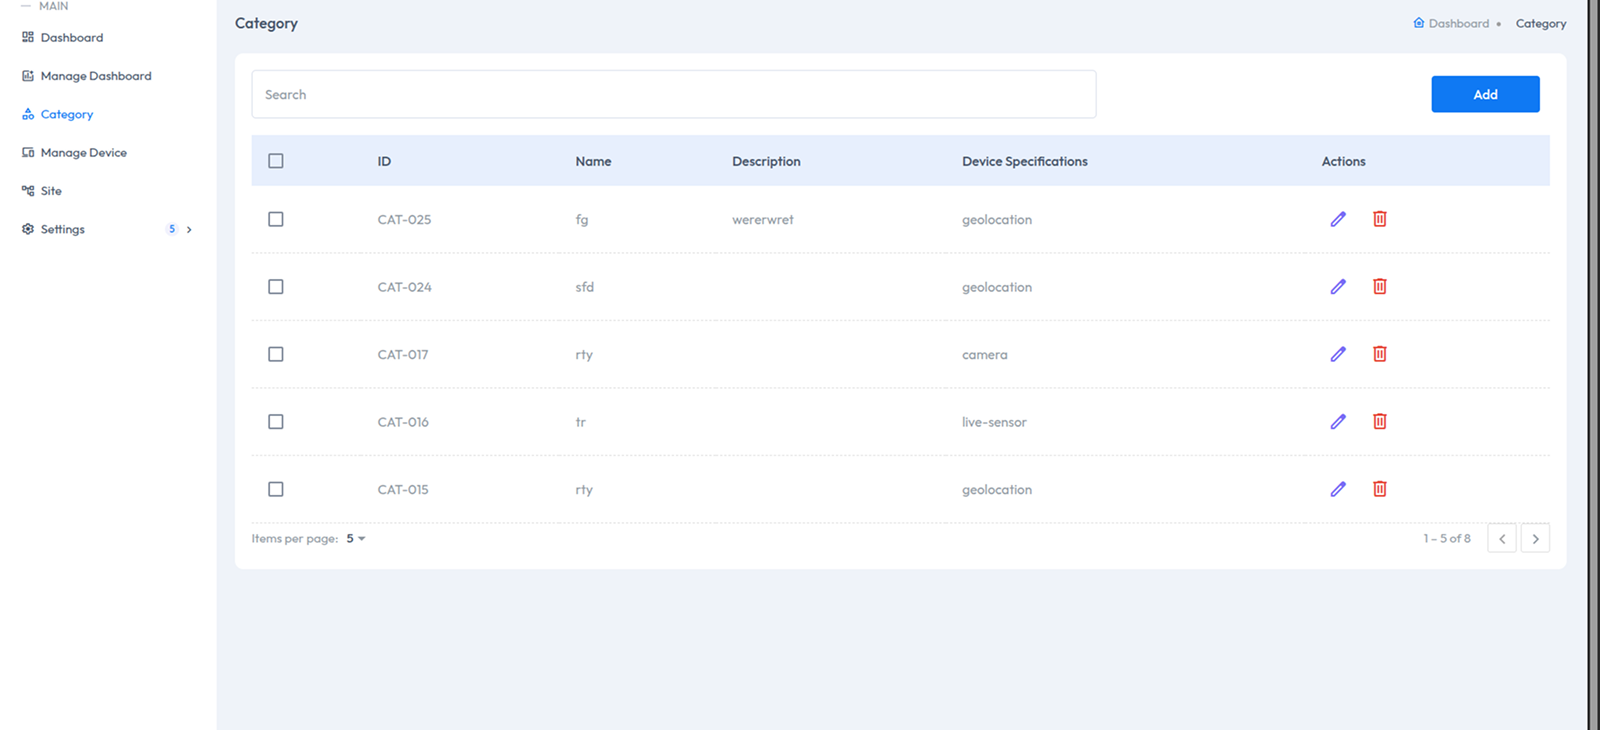The height and width of the screenshot is (730, 1600).
Task: Click the delete trash icon for CAT-025
Action: [1380, 219]
